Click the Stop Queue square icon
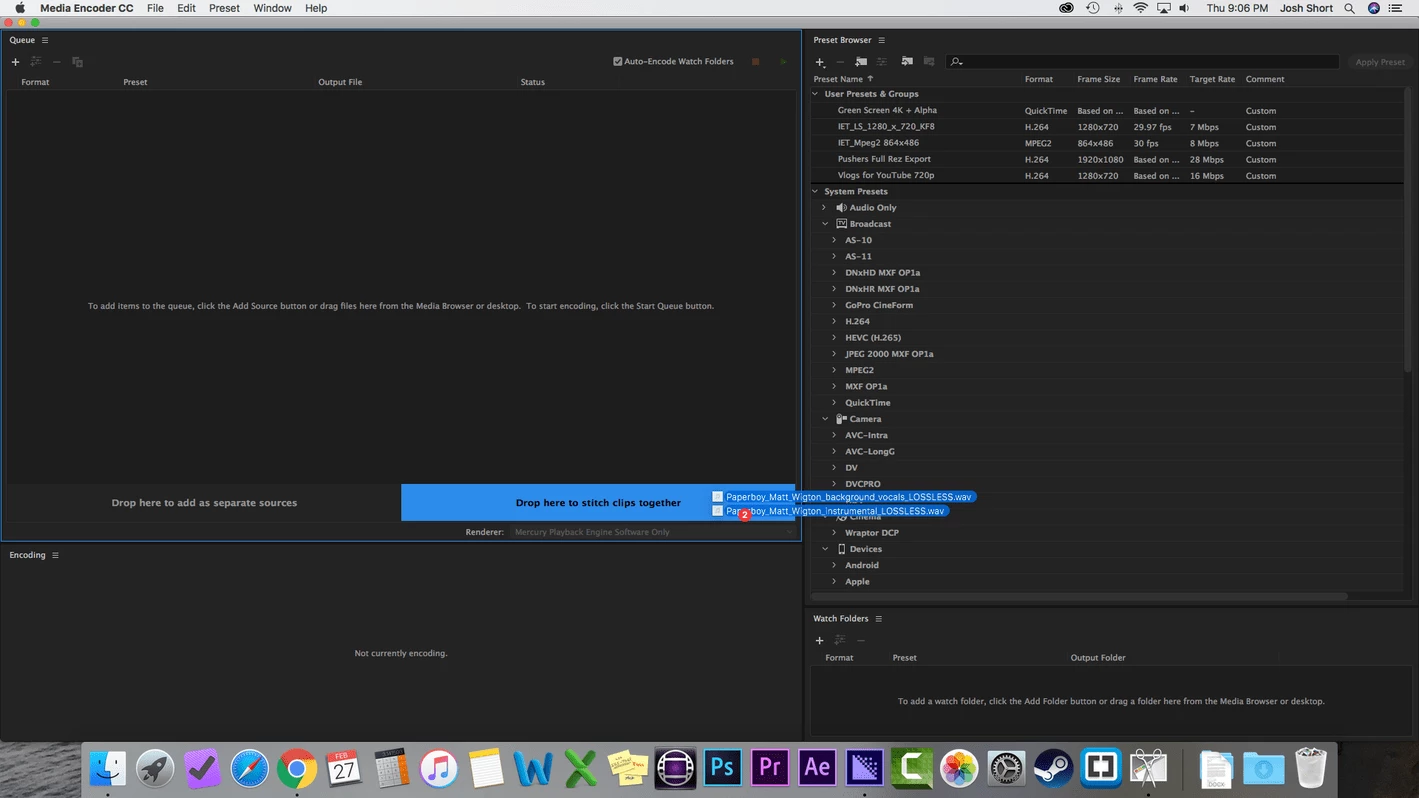The image size is (1419, 798). coord(756,62)
